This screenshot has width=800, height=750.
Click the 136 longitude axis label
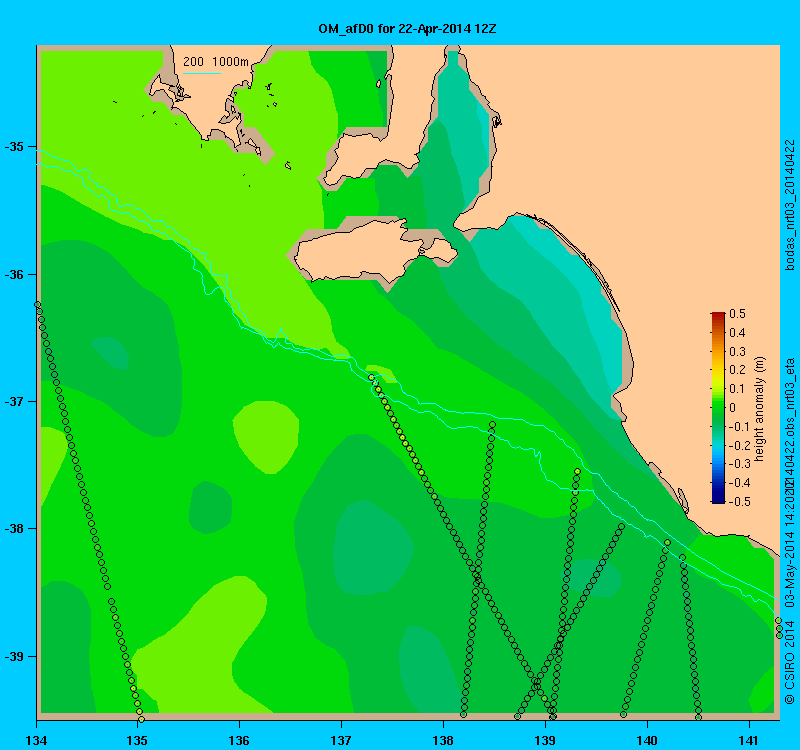[x=239, y=740]
